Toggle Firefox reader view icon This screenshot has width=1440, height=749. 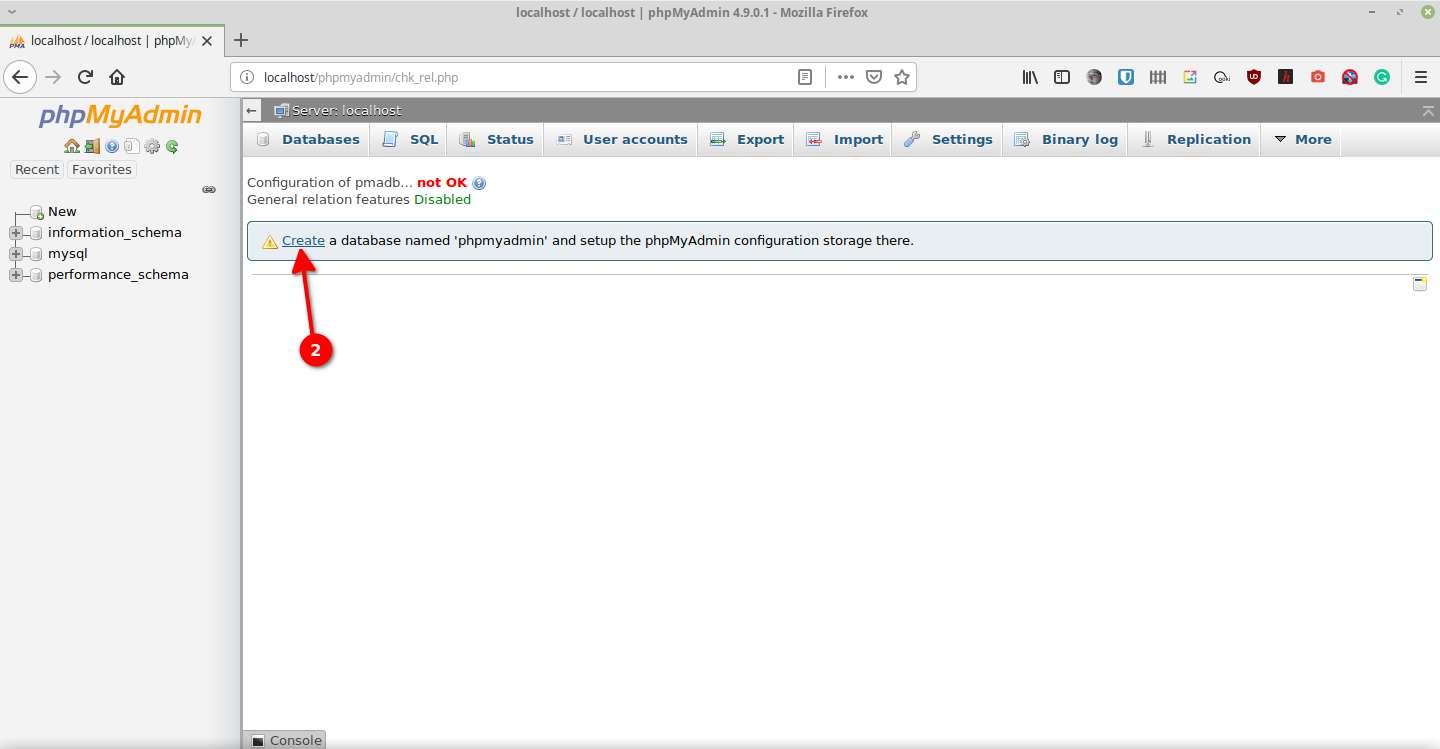tap(805, 77)
